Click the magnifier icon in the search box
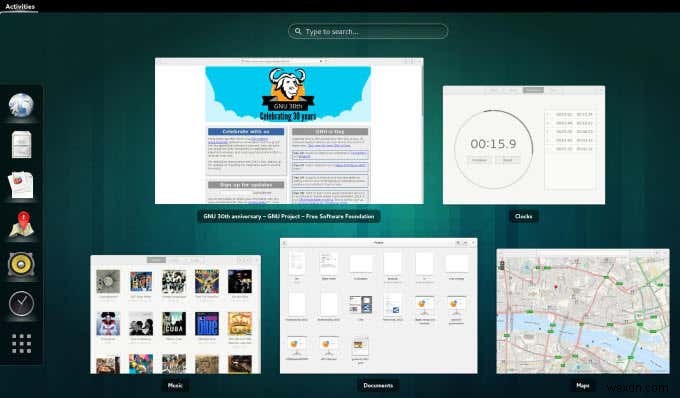680x398 pixels. tap(298, 31)
